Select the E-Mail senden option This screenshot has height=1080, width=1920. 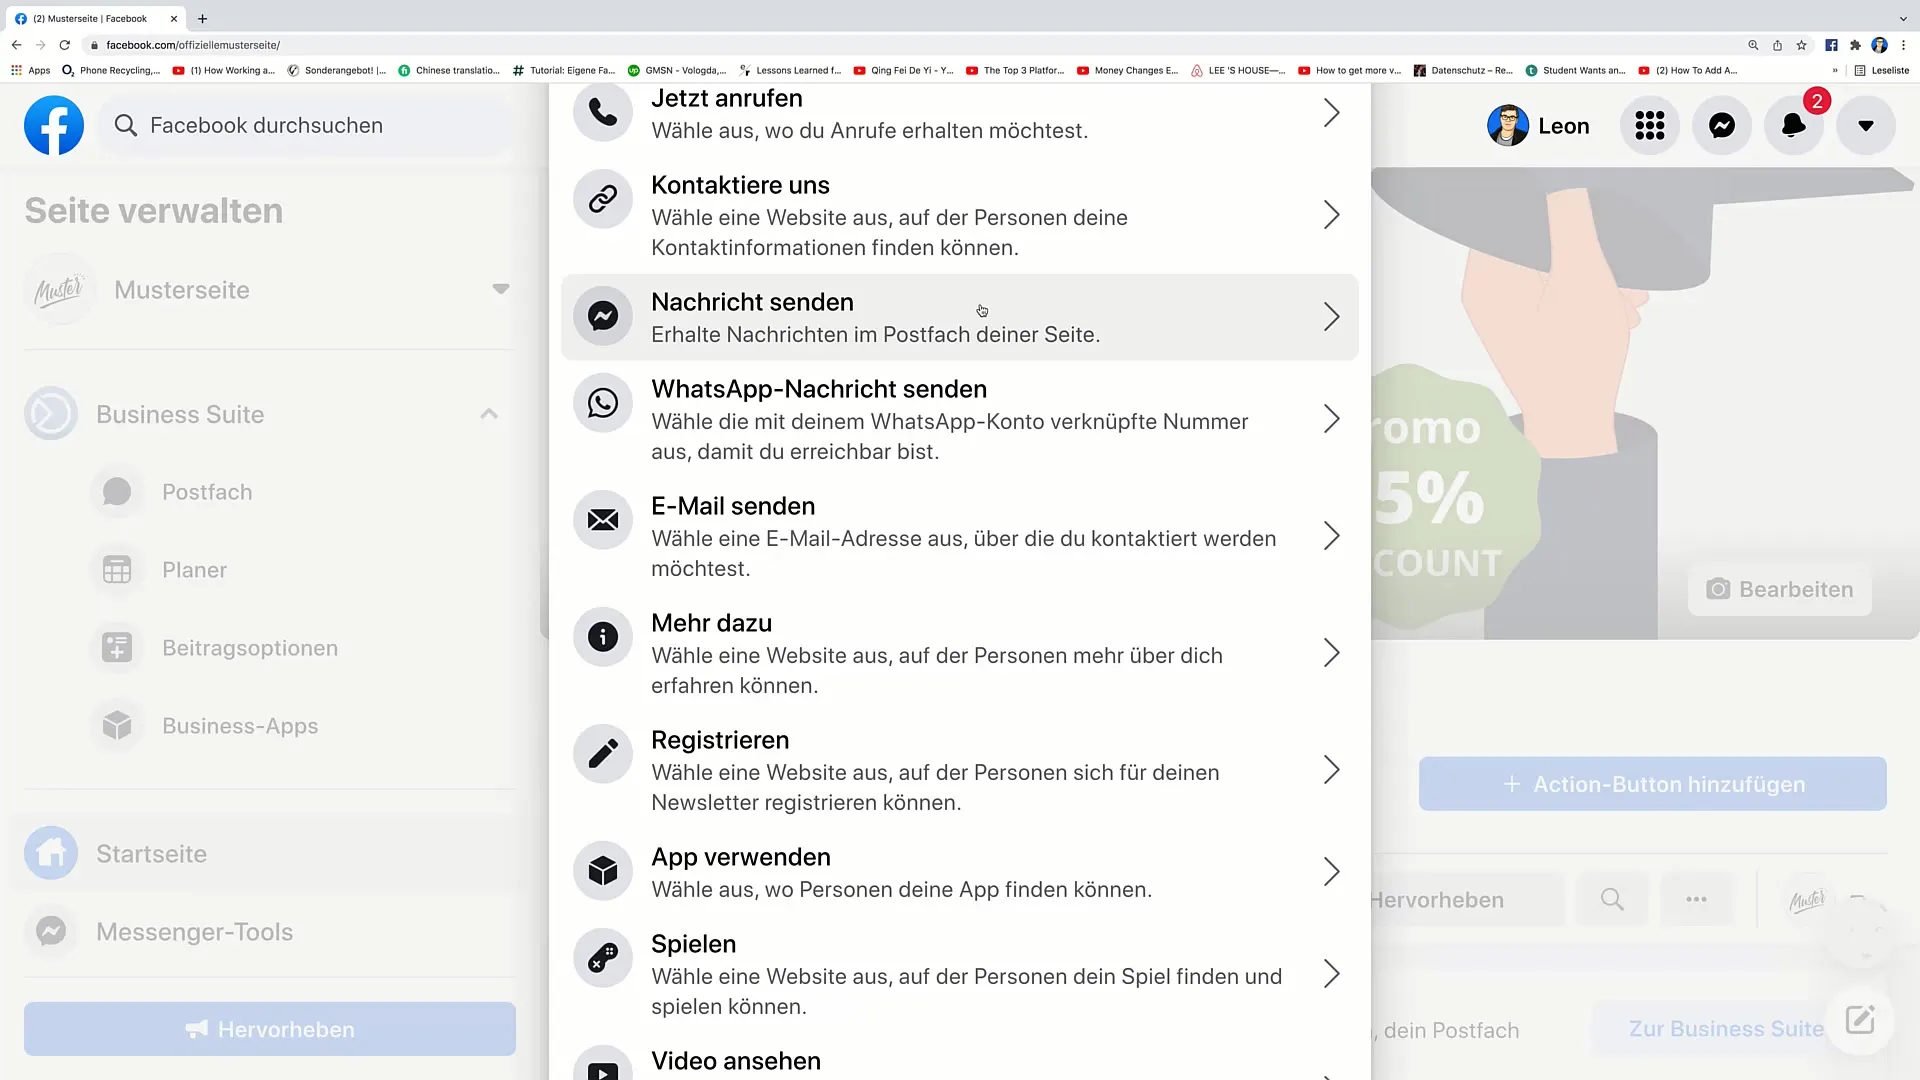point(960,536)
